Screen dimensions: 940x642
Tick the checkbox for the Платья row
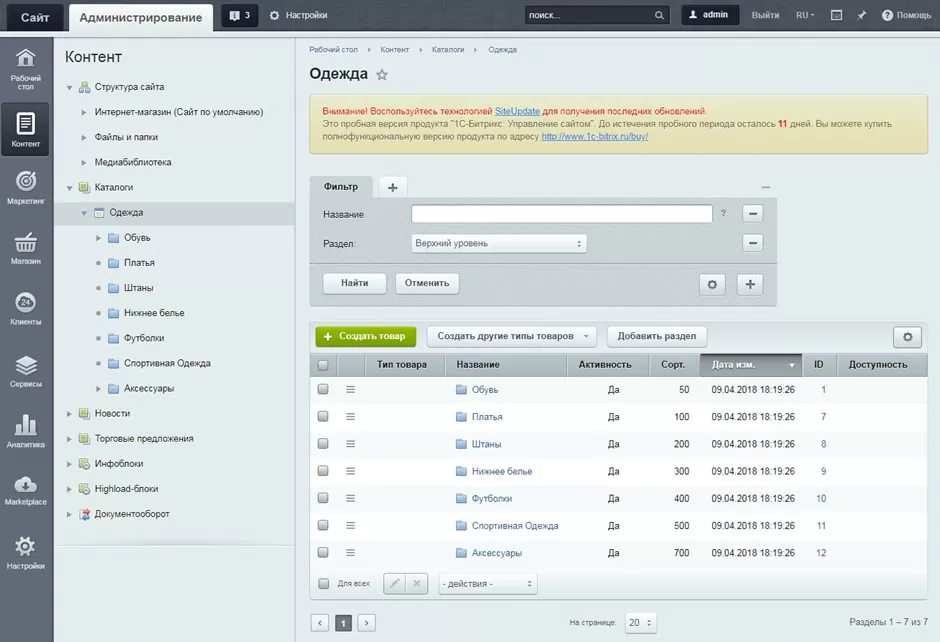click(x=323, y=417)
